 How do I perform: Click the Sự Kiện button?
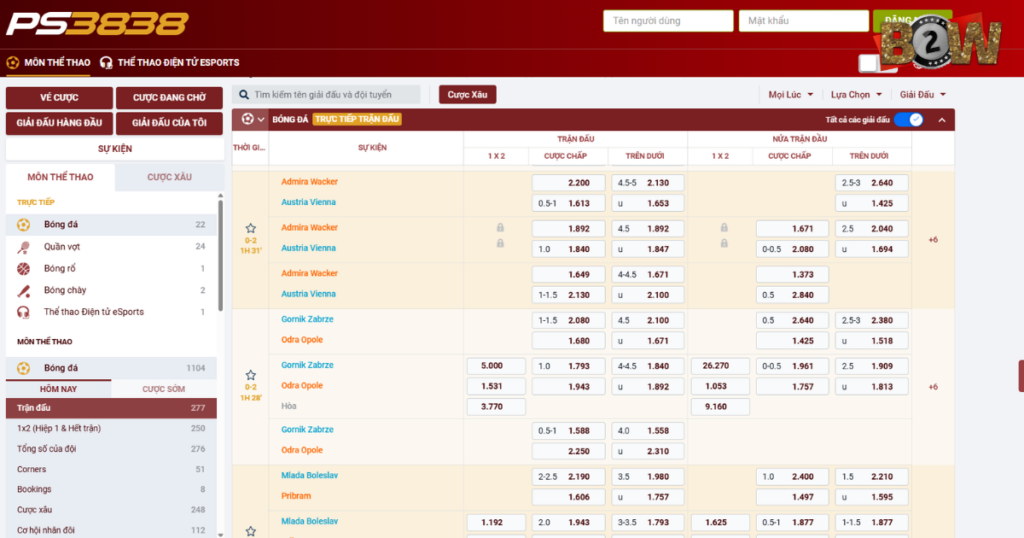coord(115,149)
